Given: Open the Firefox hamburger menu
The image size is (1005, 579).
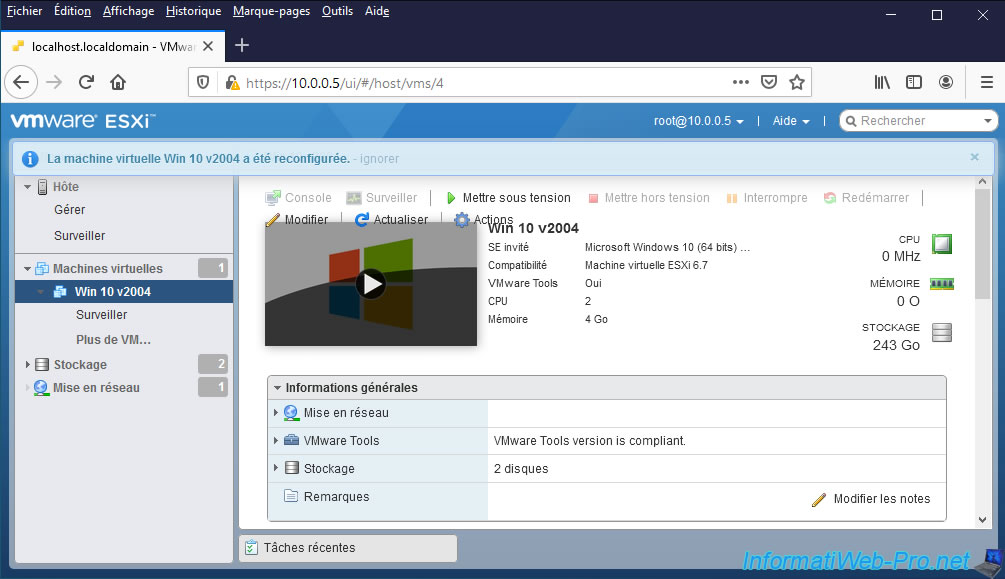Looking at the screenshot, I should pos(985,82).
